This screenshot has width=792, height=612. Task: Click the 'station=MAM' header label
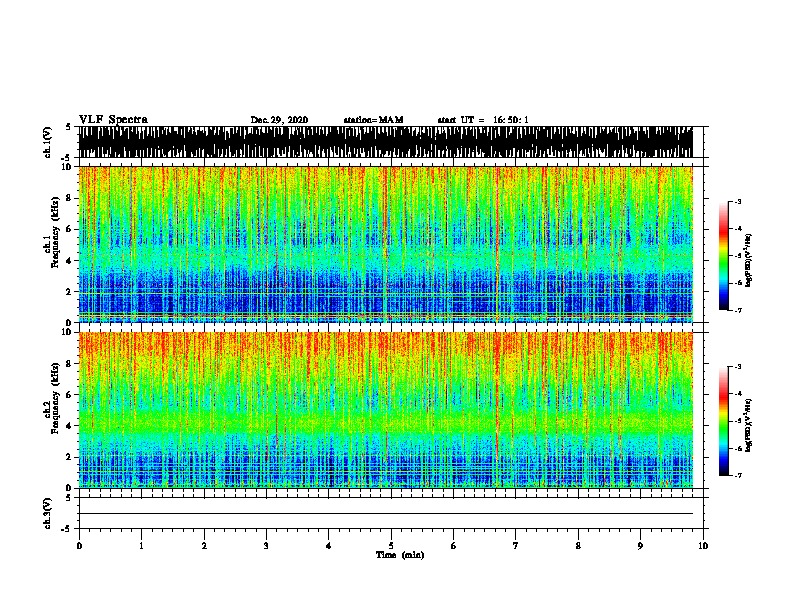coord(373,120)
